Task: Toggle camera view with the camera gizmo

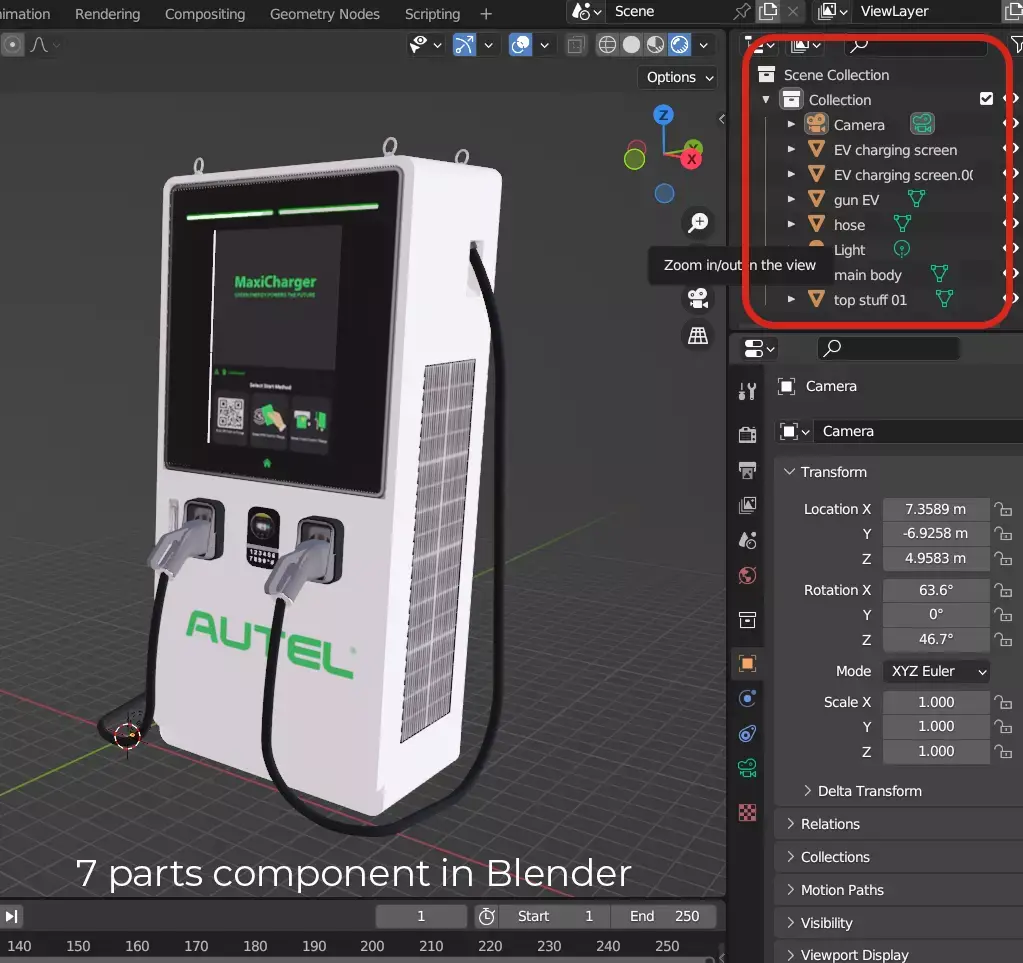Action: coord(698,298)
